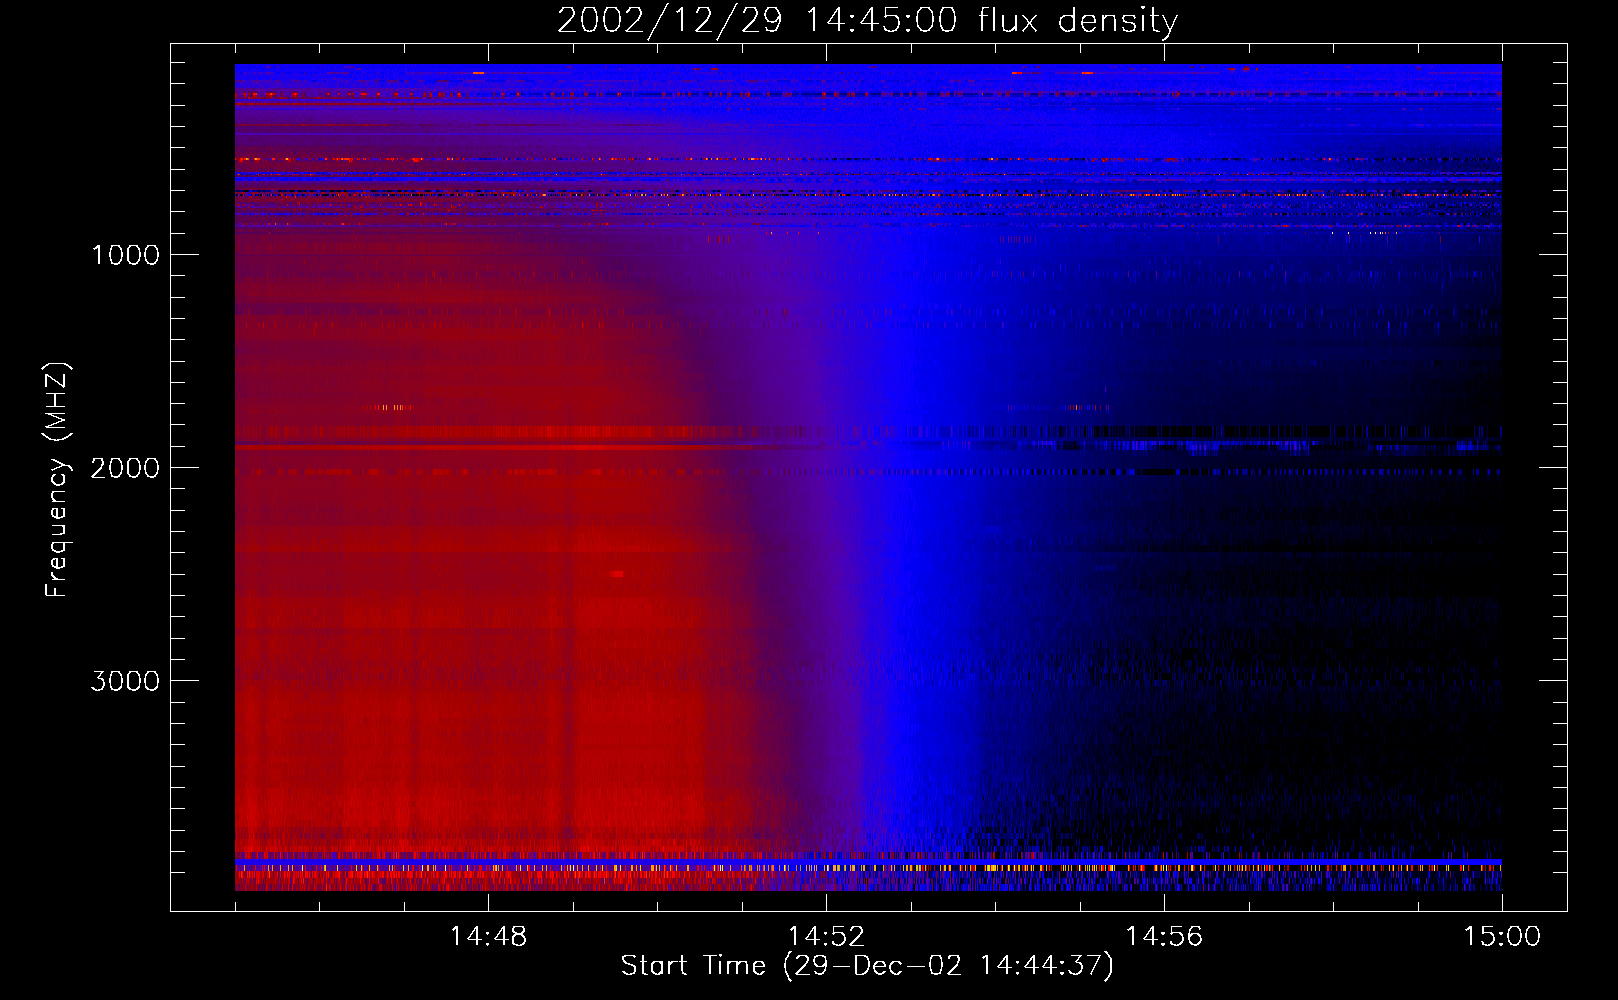1618x1000 pixels.
Task: Click the '15:00' time tick label
Action: [x=1502, y=937]
